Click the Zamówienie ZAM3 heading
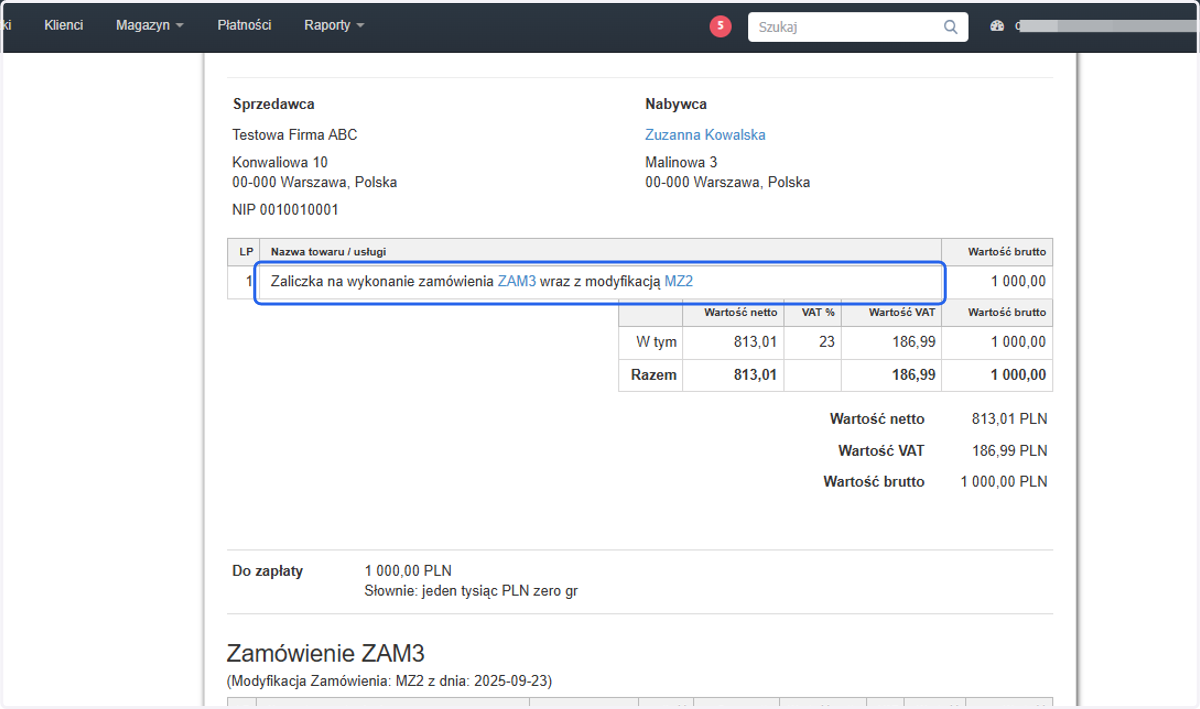The height and width of the screenshot is (709, 1200). pos(326,654)
